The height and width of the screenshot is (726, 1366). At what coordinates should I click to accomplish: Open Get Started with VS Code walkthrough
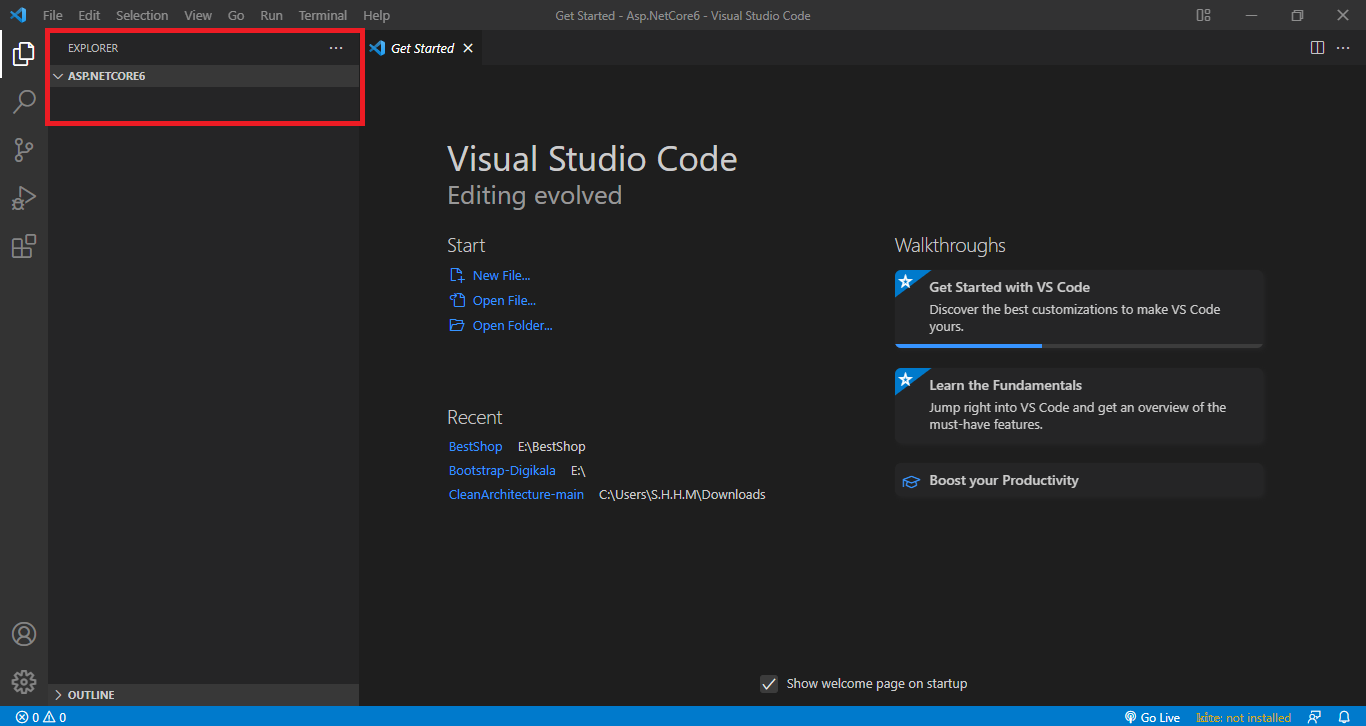pos(1079,309)
